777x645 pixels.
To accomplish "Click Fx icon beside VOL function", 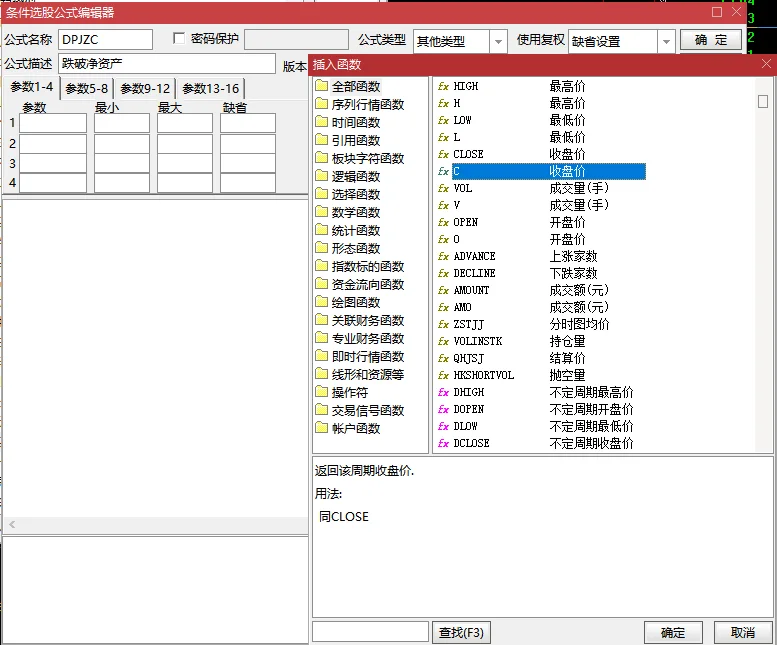I will (444, 188).
